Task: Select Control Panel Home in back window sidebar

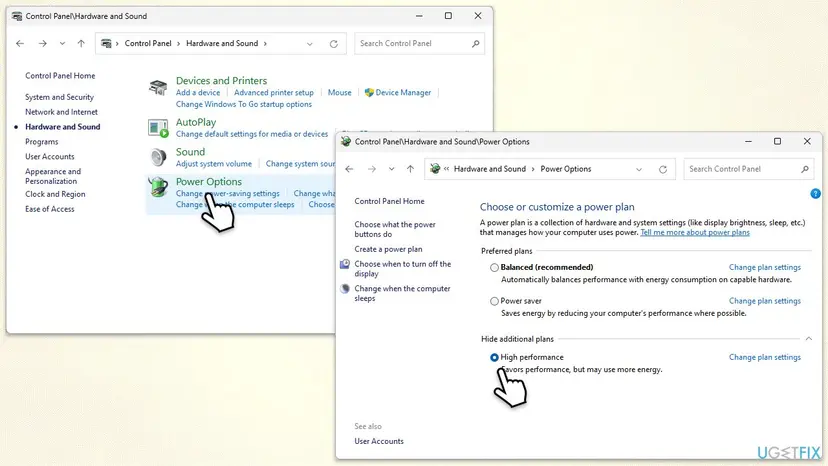Action: pos(60,76)
